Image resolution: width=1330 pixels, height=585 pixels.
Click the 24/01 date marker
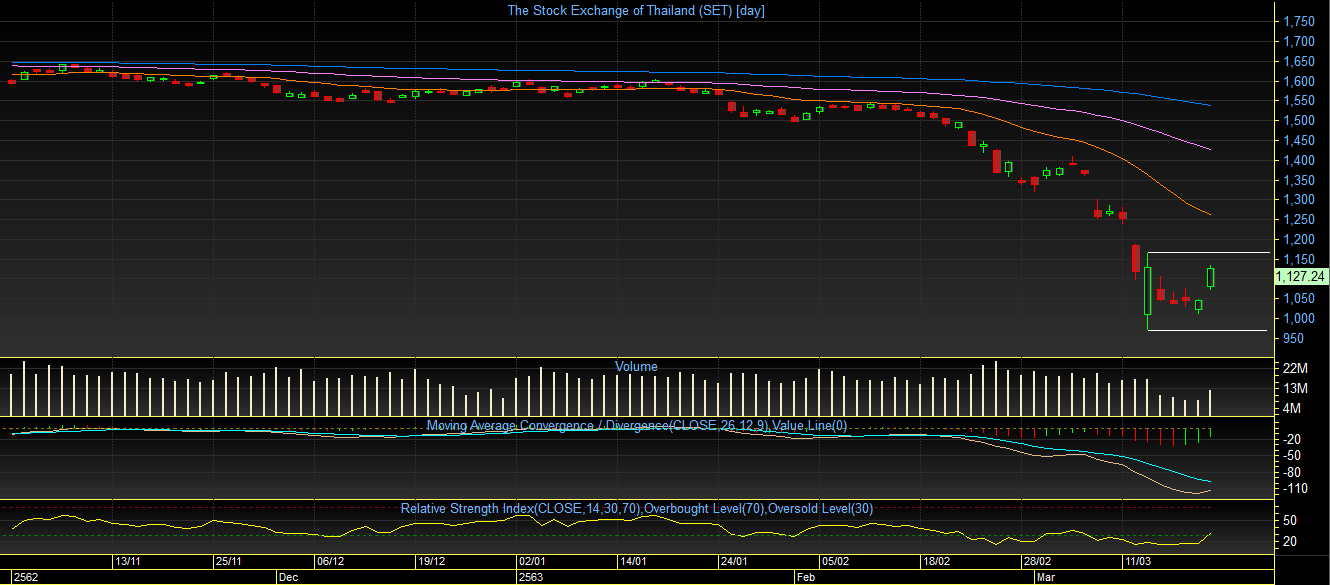click(x=735, y=562)
